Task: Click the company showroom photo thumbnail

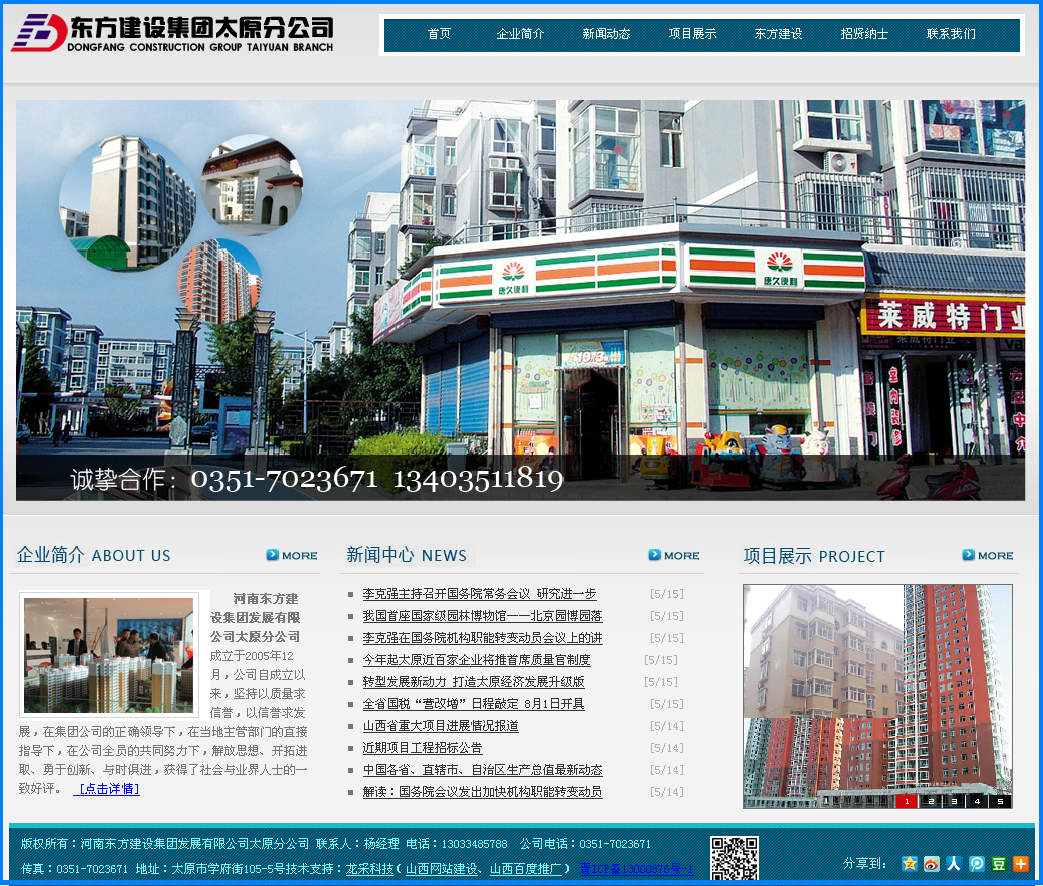Action: pos(109,655)
